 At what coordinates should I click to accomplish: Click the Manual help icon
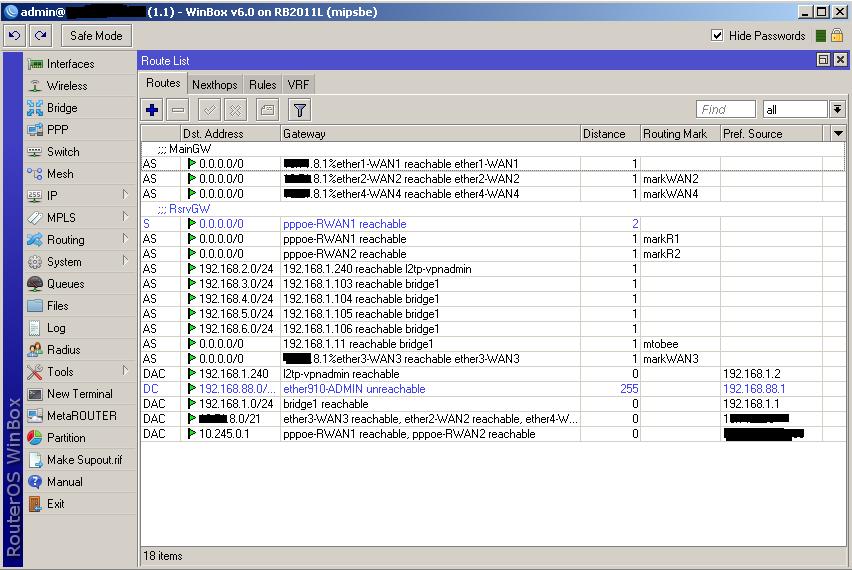click(35, 482)
